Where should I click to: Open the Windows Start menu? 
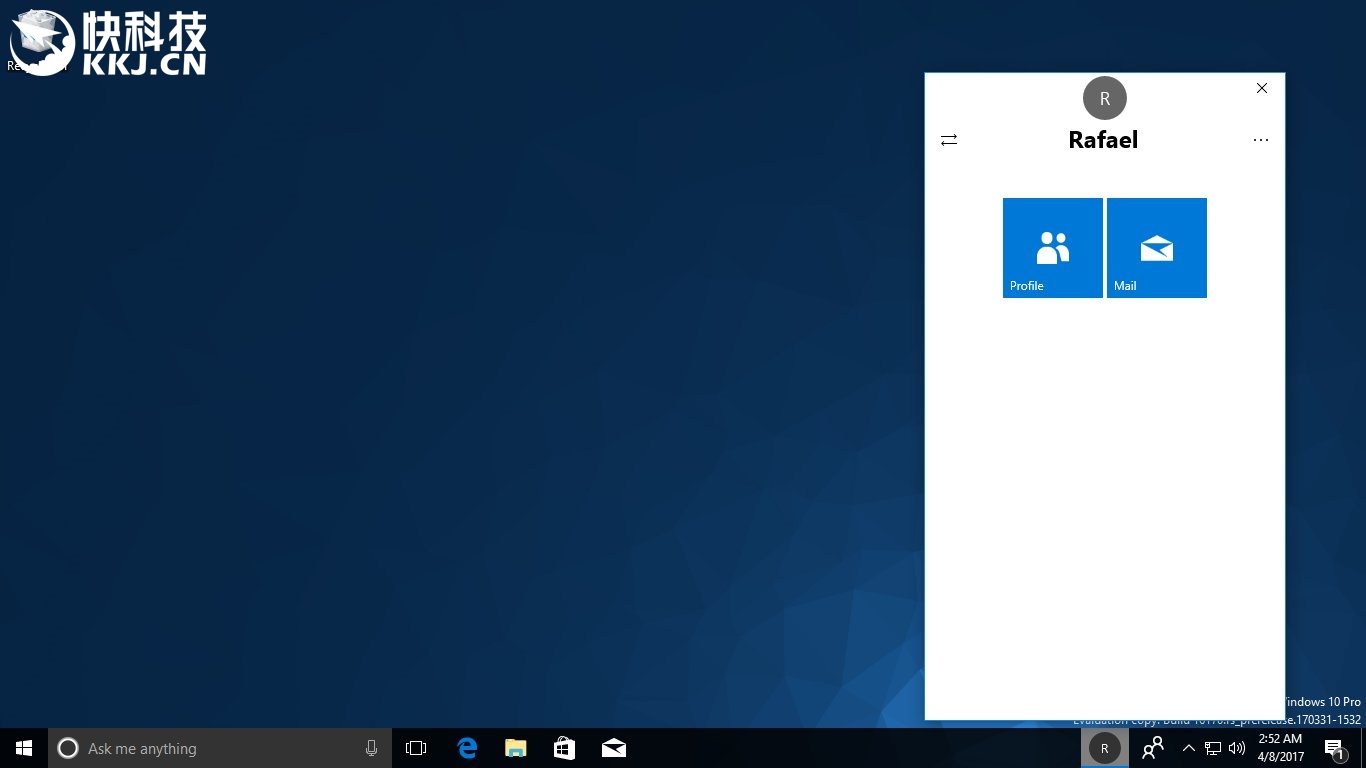click(x=24, y=748)
